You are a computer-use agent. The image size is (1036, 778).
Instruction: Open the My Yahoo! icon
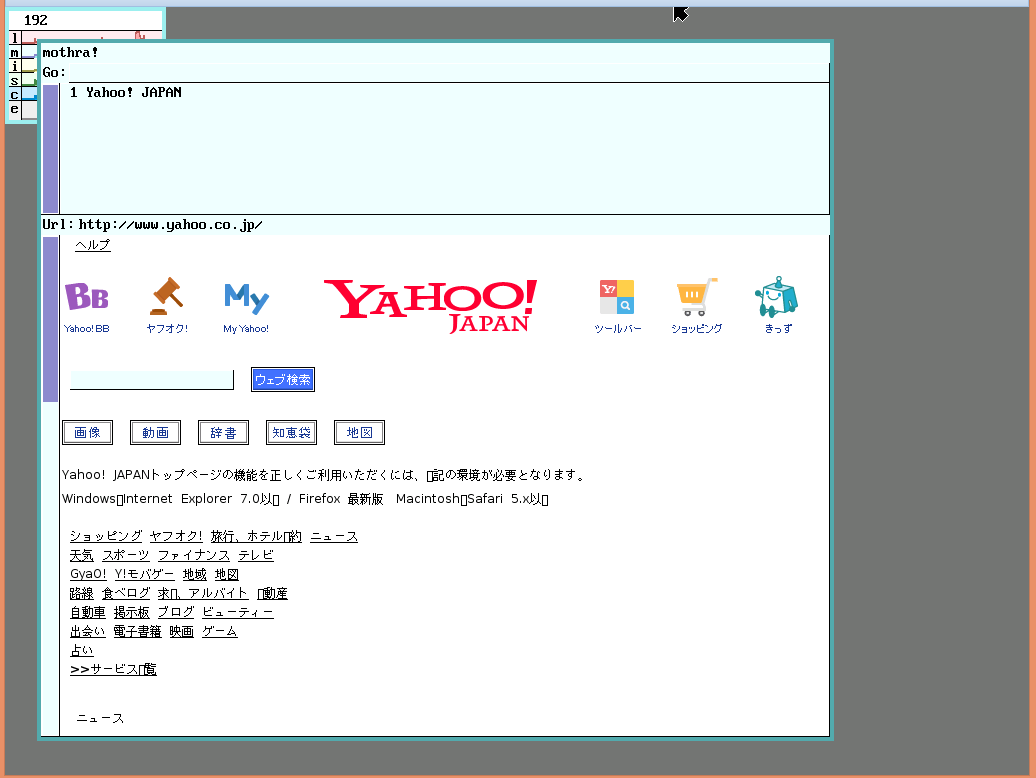point(246,307)
